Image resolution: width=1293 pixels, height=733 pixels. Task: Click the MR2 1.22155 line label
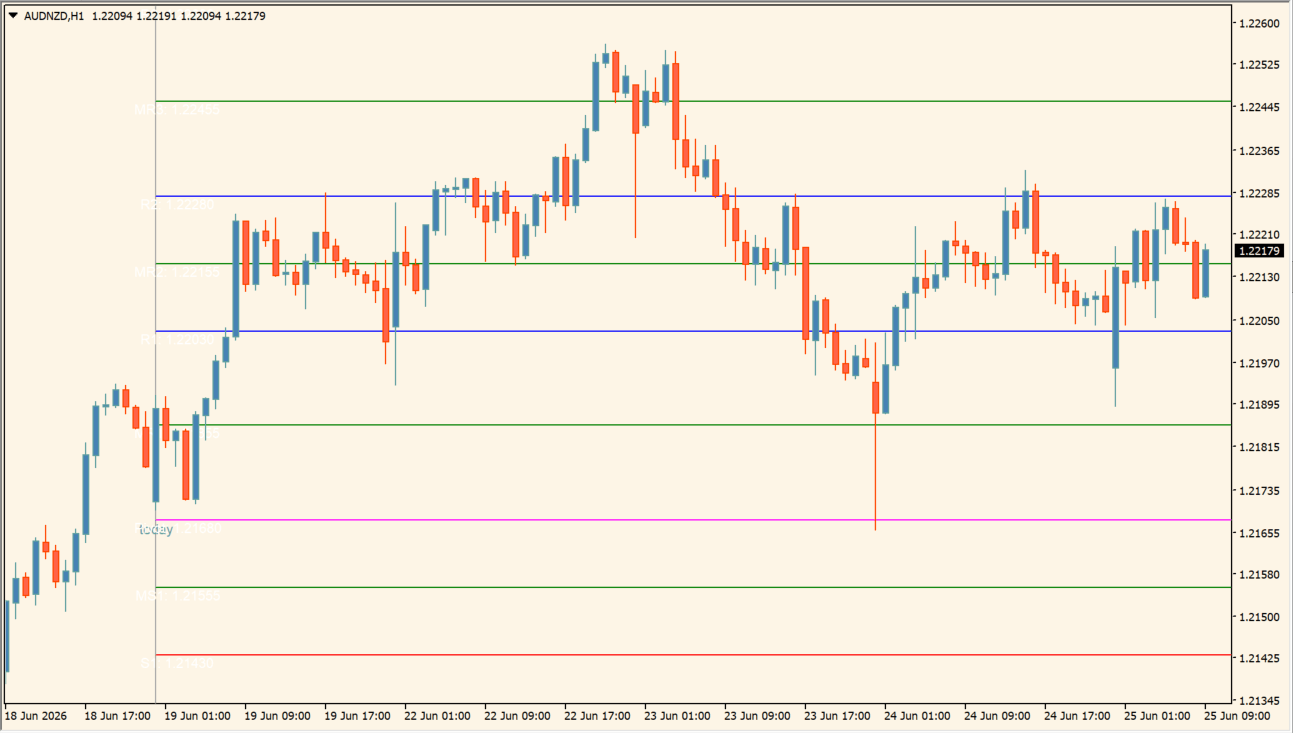click(177, 272)
